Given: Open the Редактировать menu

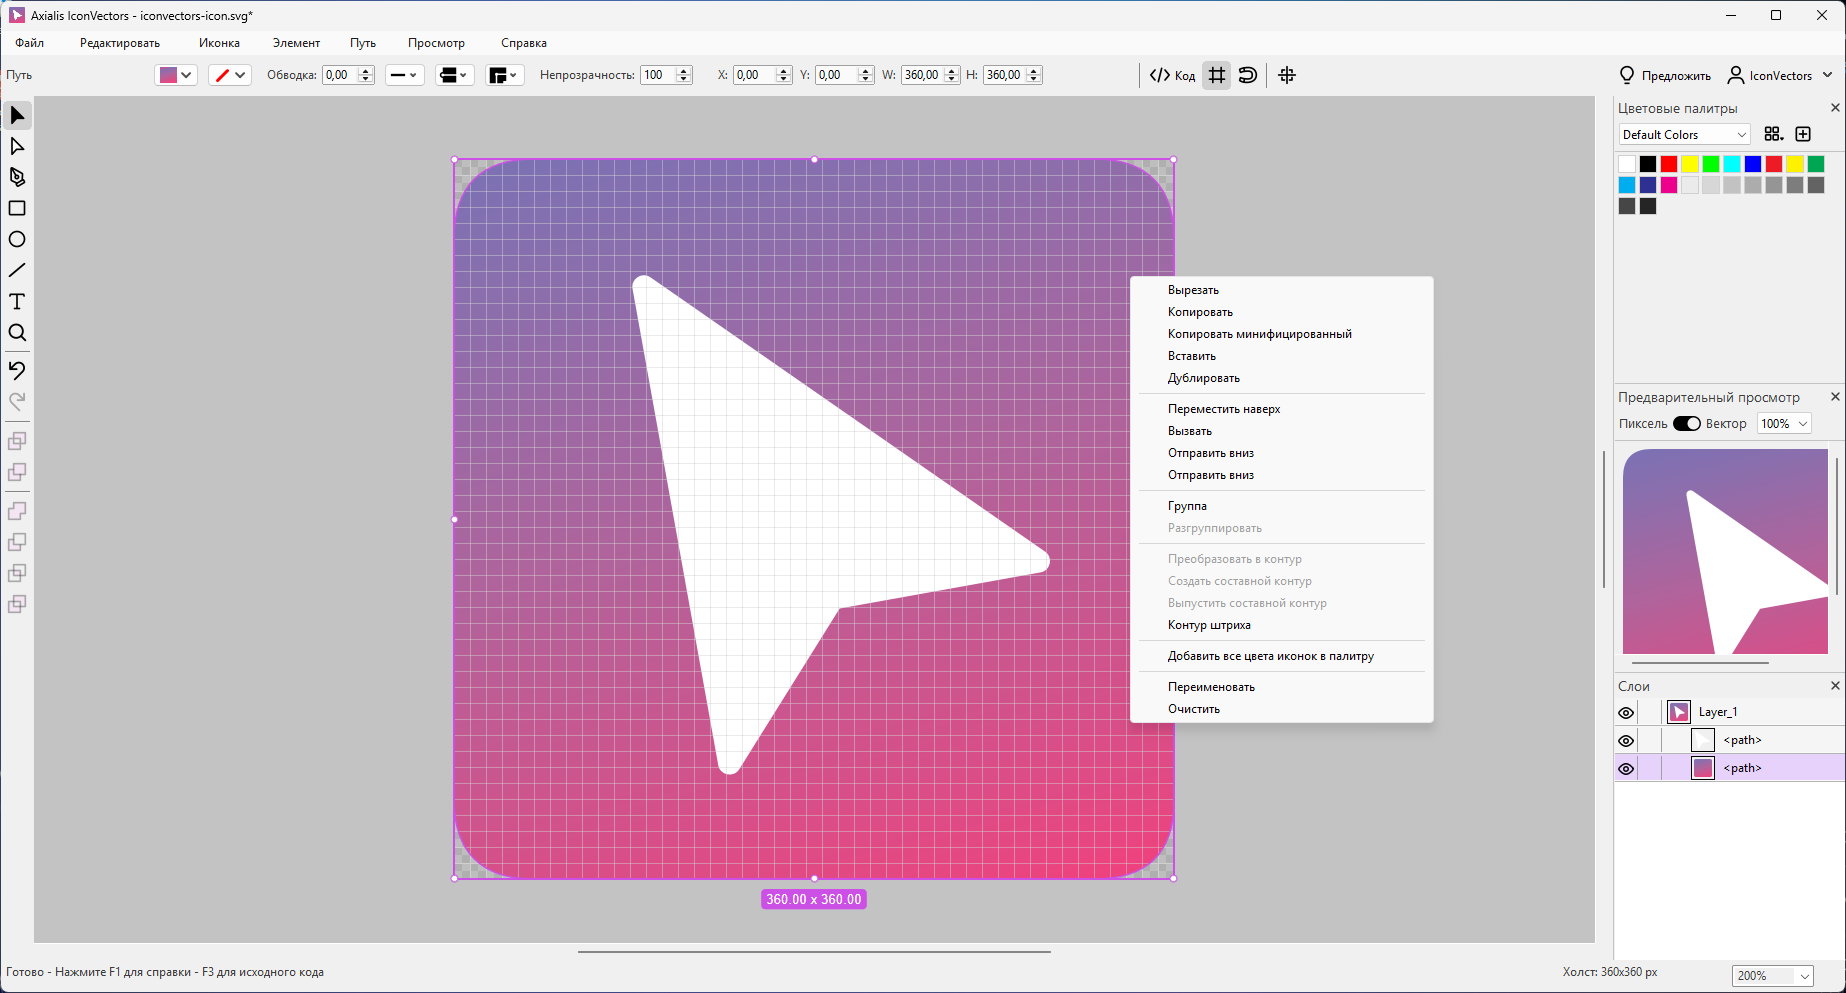Looking at the screenshot, I should 120,43.
